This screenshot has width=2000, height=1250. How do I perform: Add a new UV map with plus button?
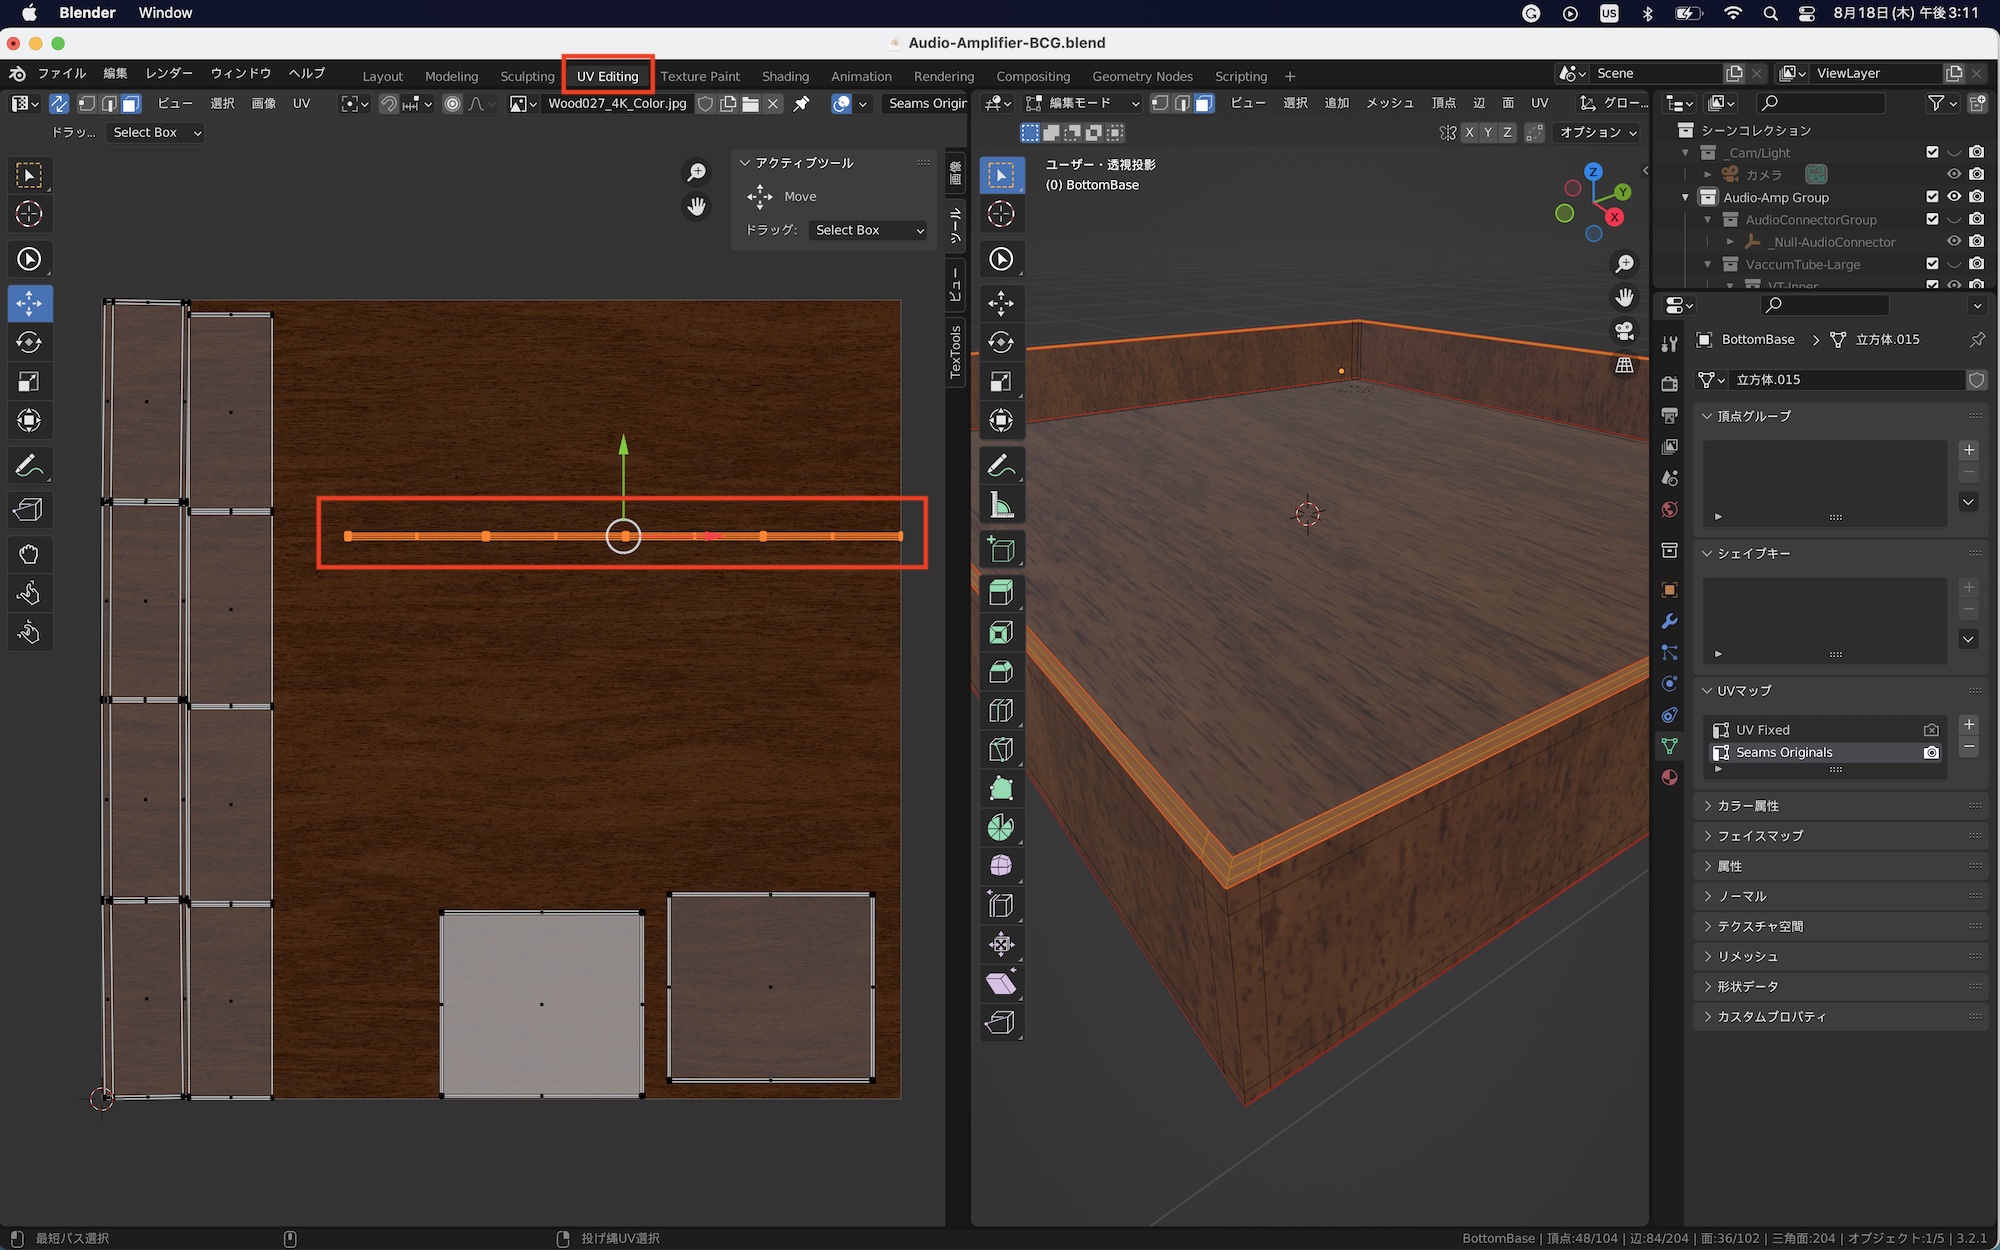pyautogui.click(x=1969, y=725)
